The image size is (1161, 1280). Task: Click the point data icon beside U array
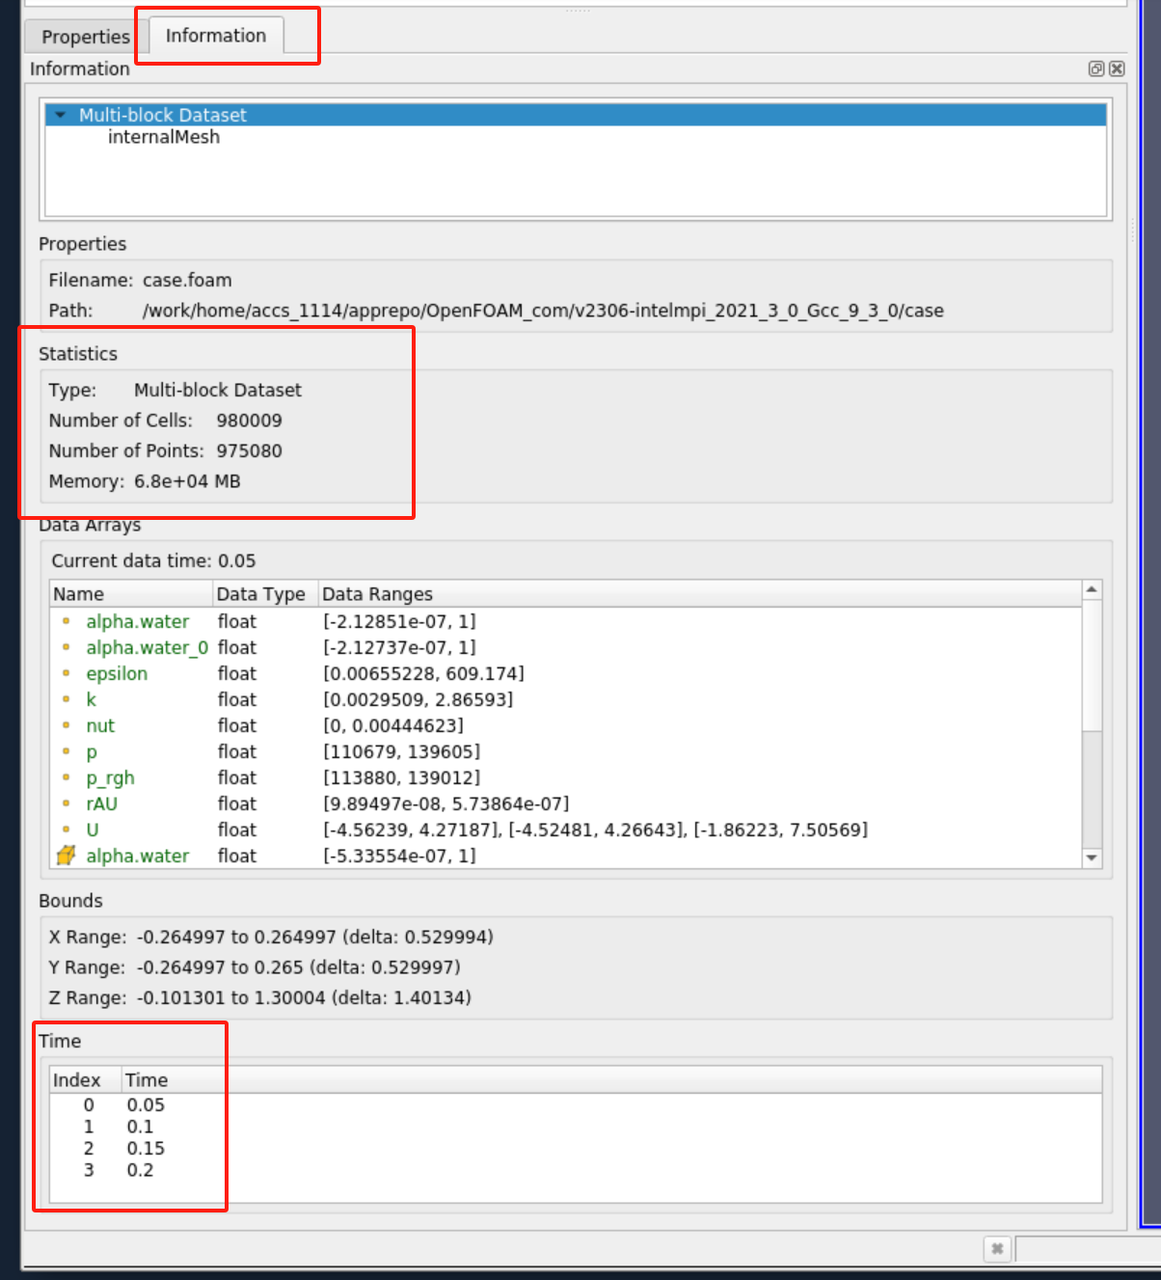click(x=66, y=830)
